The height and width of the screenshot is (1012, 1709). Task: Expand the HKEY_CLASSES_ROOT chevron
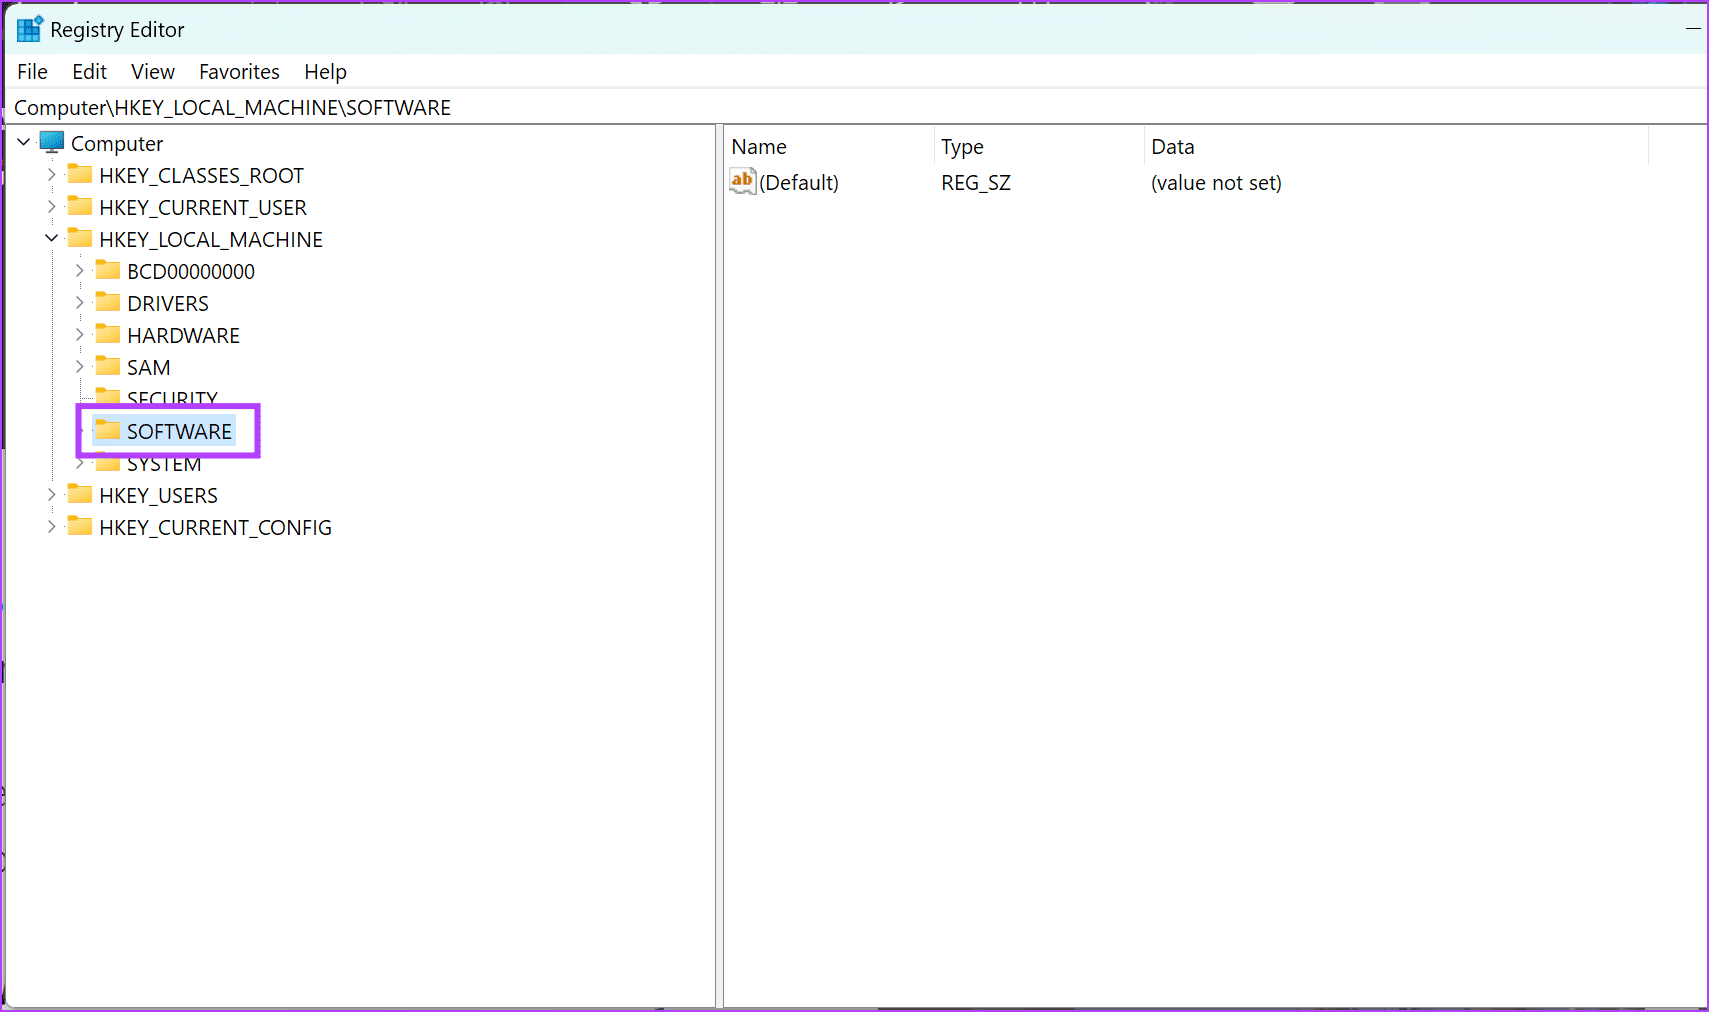[x=52, y=175]
